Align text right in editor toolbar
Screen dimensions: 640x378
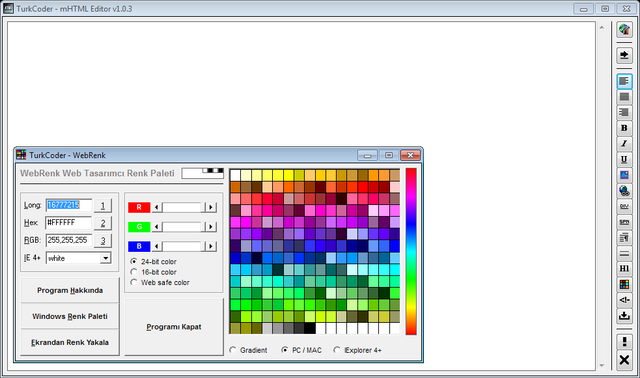(x=624, y=112)
